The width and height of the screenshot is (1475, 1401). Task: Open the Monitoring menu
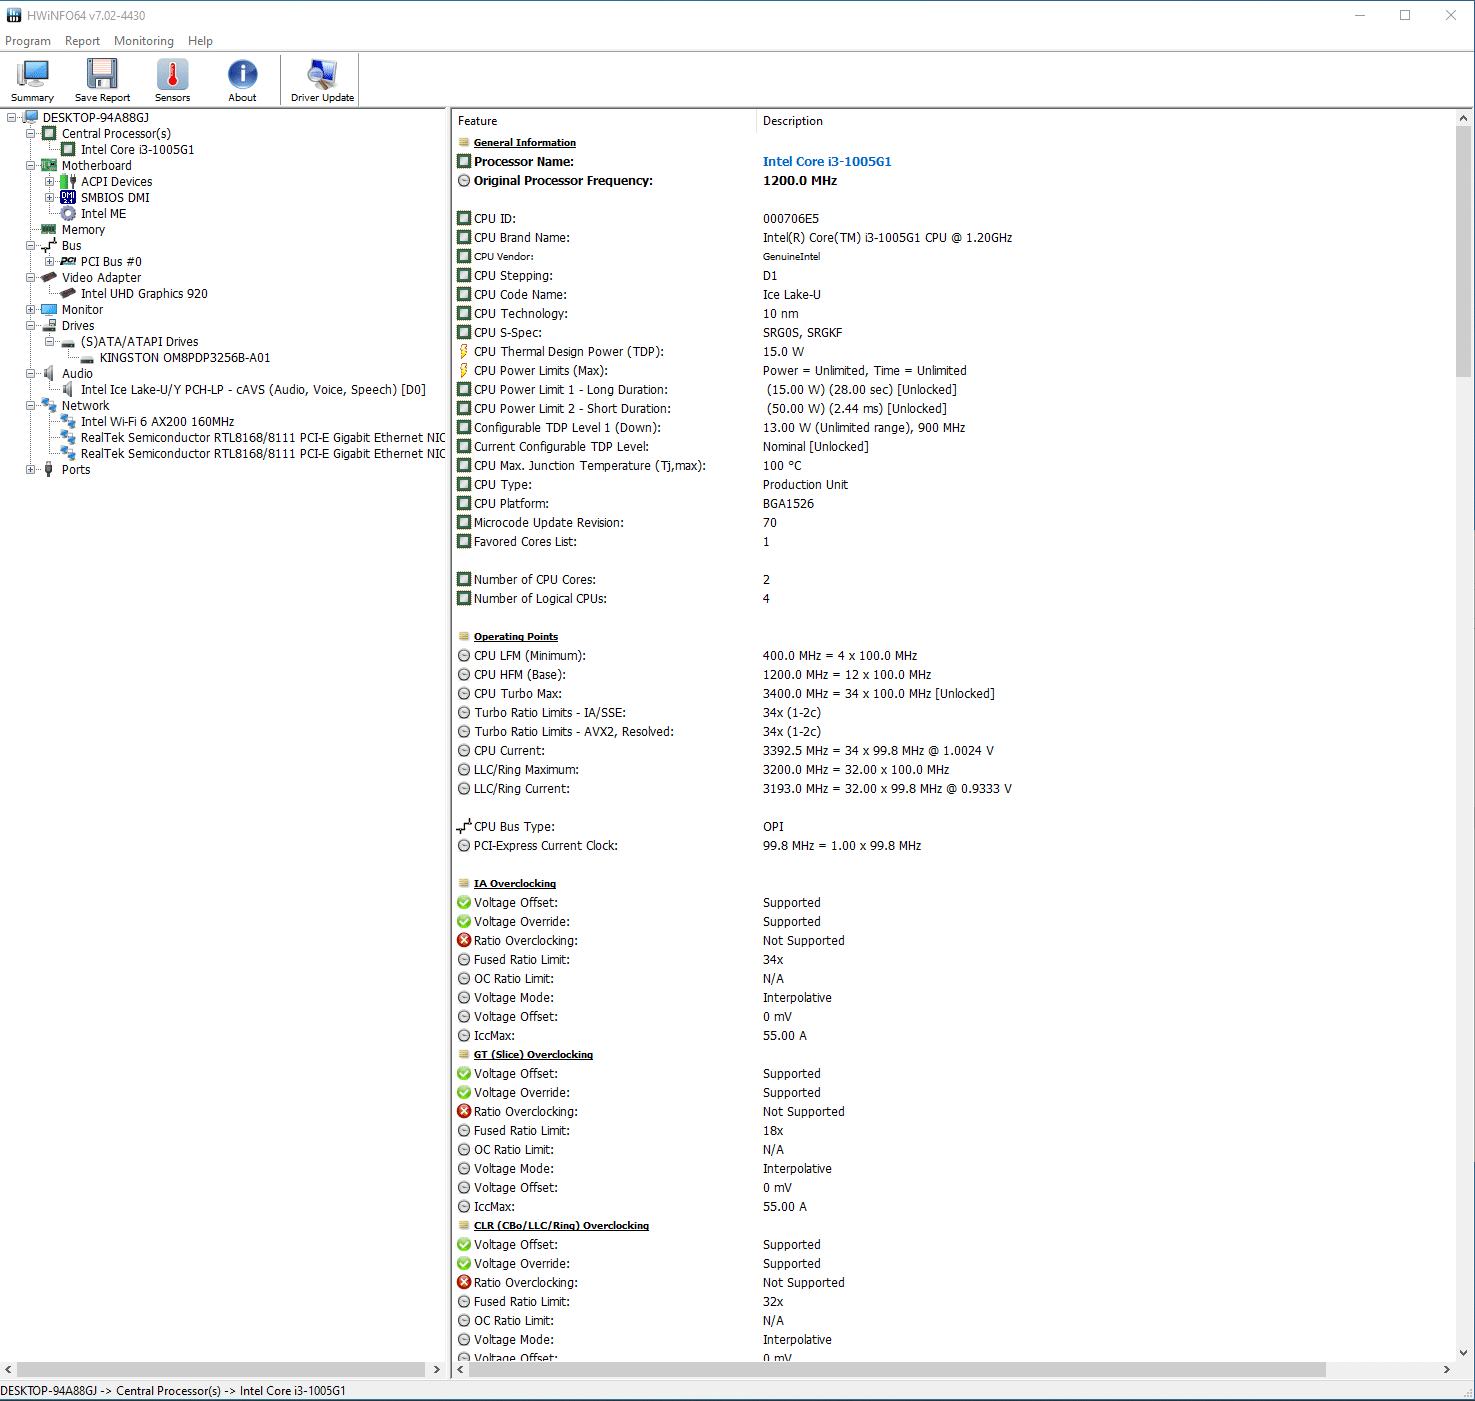pyautogui.click(x=144, y=41)
